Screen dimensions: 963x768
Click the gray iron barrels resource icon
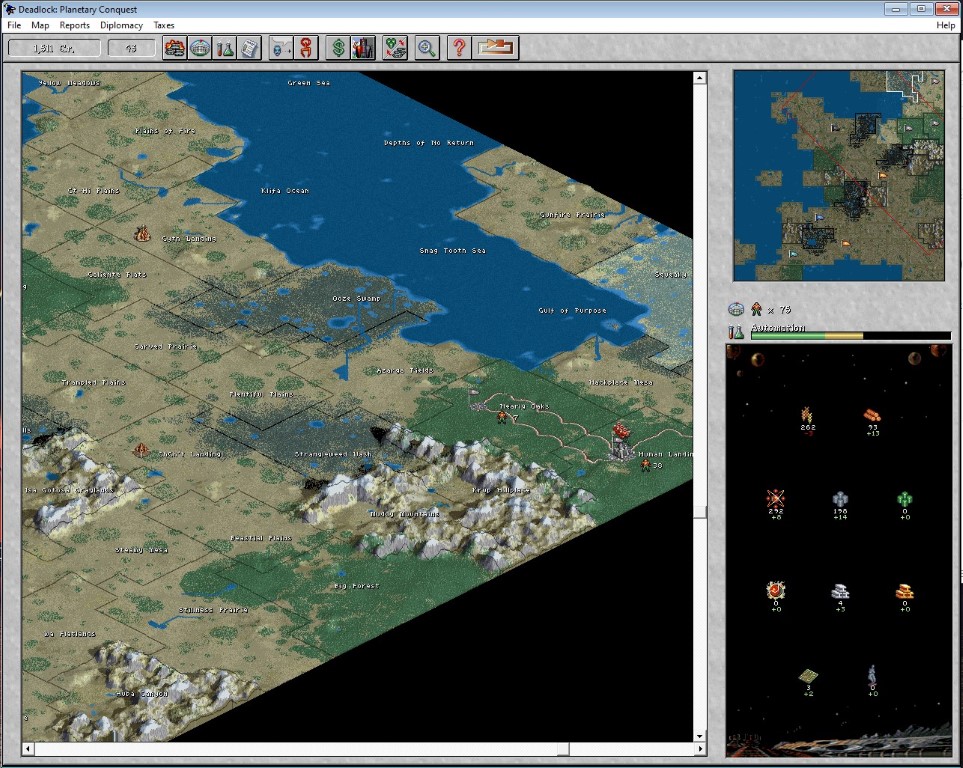tap(840, 499)
